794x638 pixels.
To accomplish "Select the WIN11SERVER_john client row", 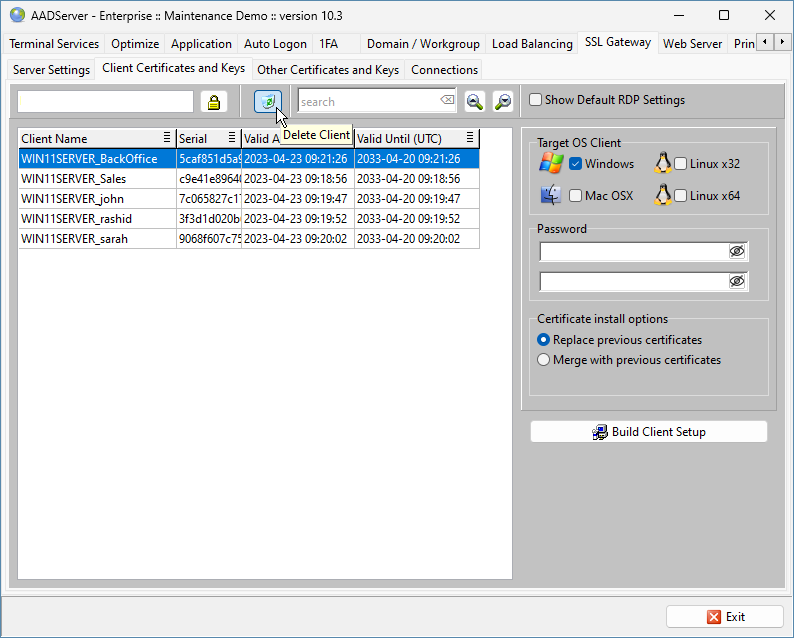I will coord(97,199).
